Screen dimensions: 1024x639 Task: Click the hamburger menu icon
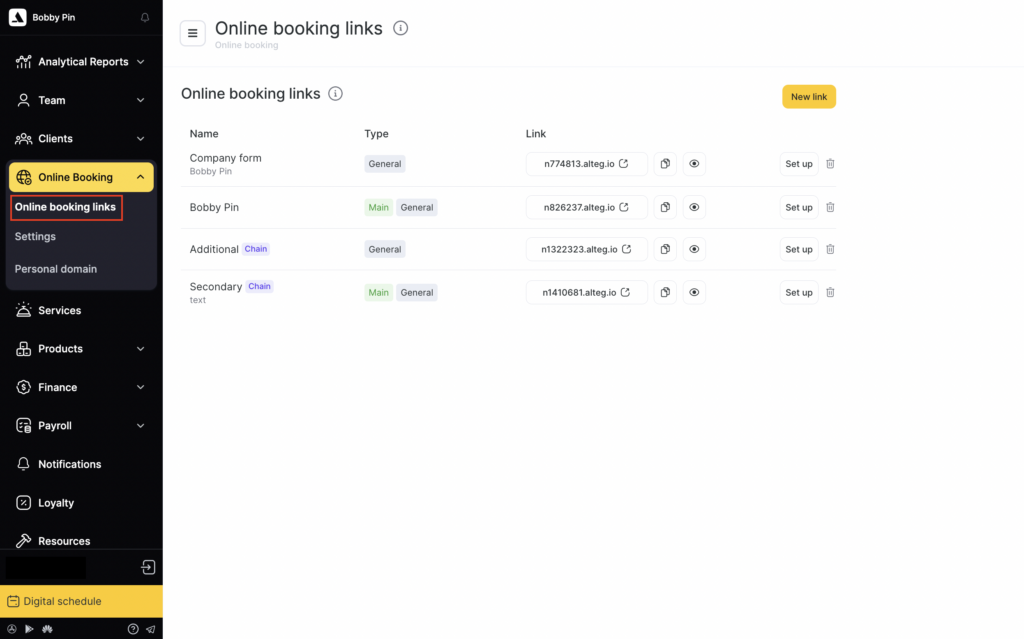click(193, 33)
